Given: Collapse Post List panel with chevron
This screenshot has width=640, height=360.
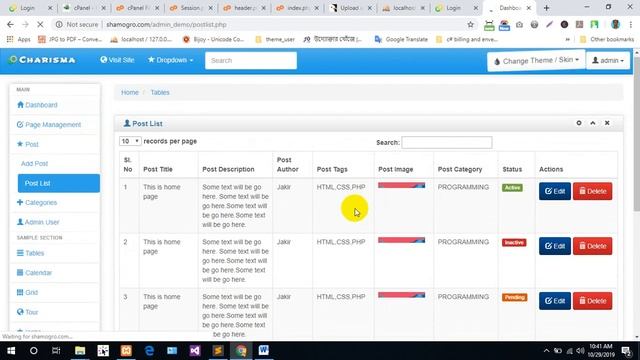Looking at the screenshot, I should coord(593,123).
